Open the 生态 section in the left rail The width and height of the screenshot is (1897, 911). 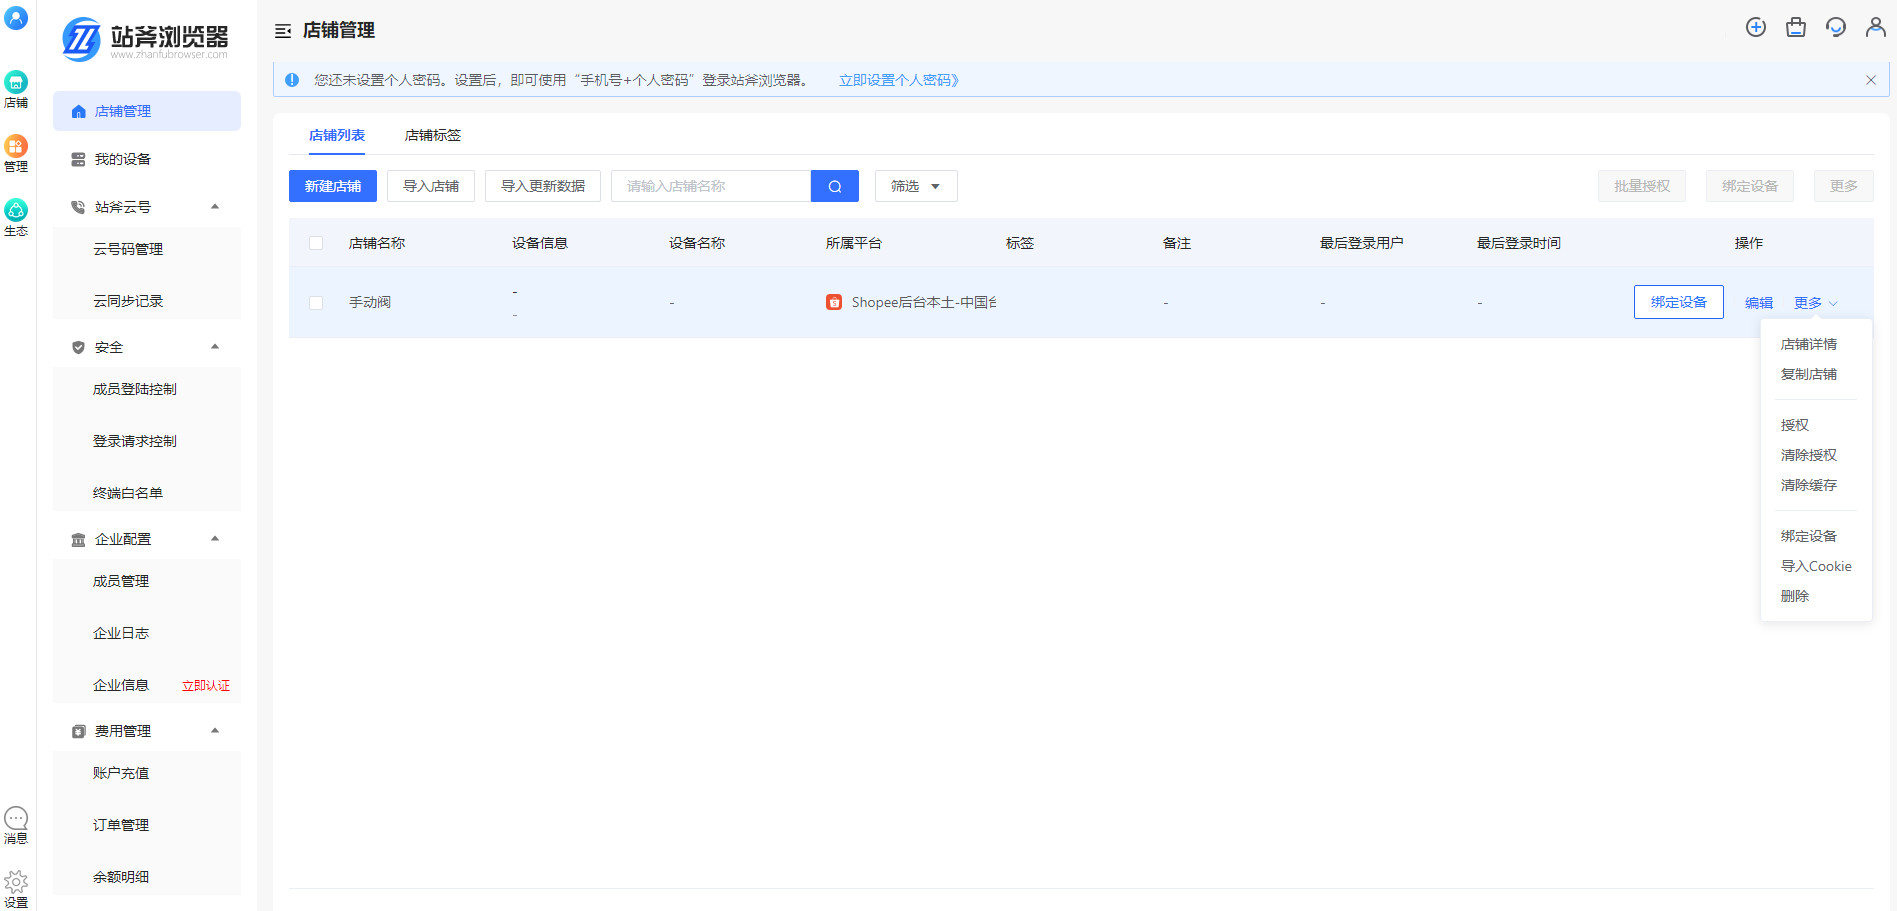coord(16,217)
